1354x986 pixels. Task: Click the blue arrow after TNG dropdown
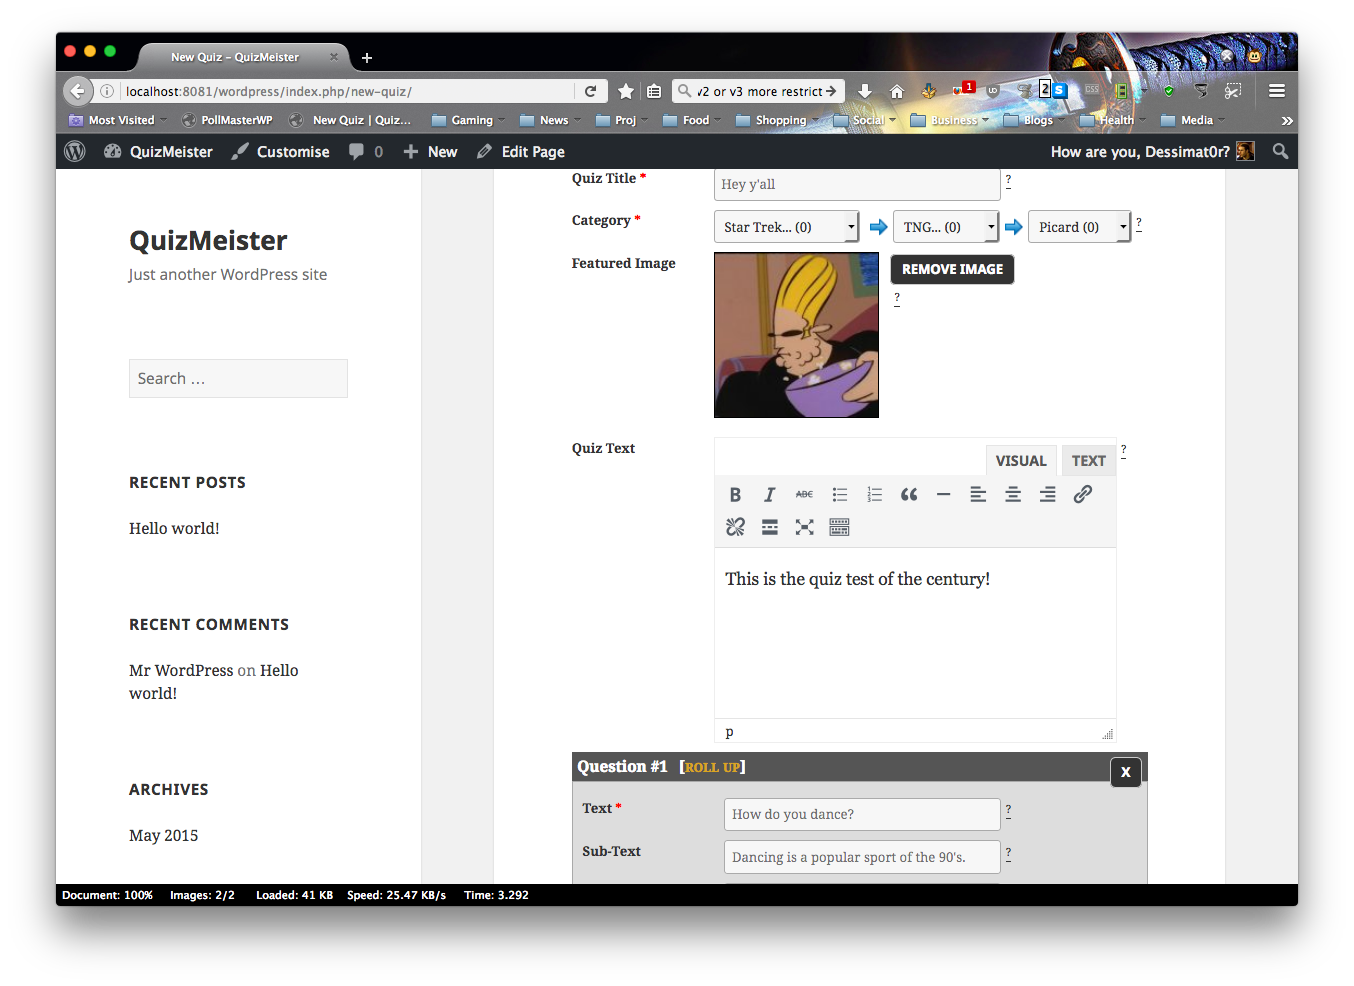coord(1013,227)
